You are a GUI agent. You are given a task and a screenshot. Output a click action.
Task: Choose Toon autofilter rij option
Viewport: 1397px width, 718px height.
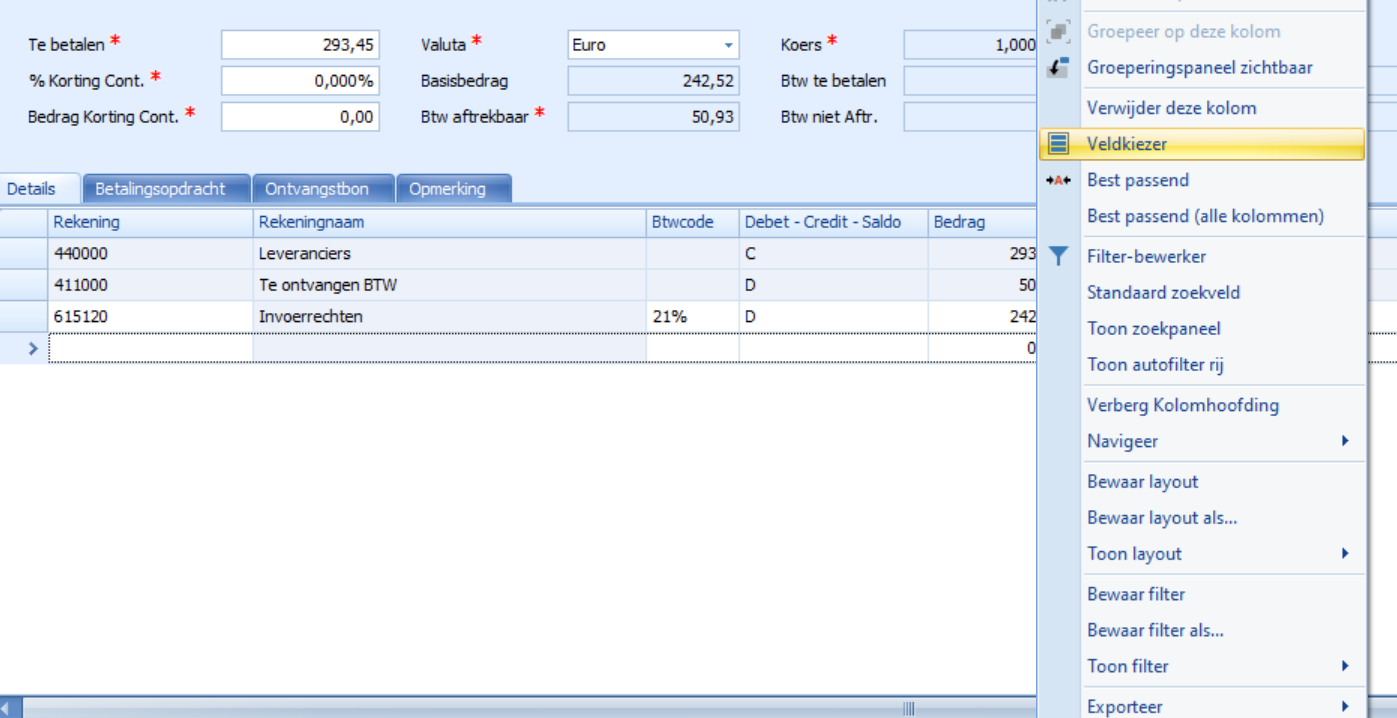pos(1155,365)
